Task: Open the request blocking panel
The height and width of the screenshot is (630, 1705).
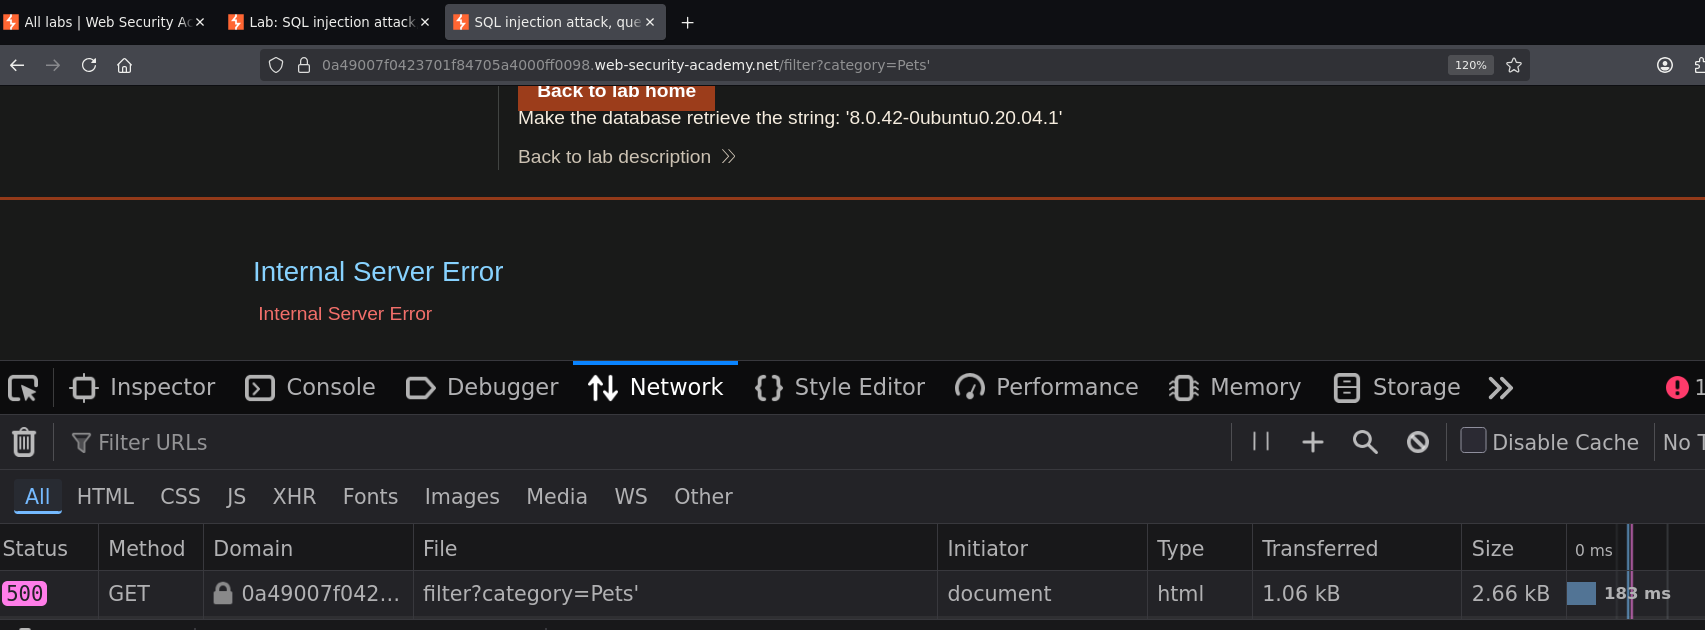Action: 1418,442
